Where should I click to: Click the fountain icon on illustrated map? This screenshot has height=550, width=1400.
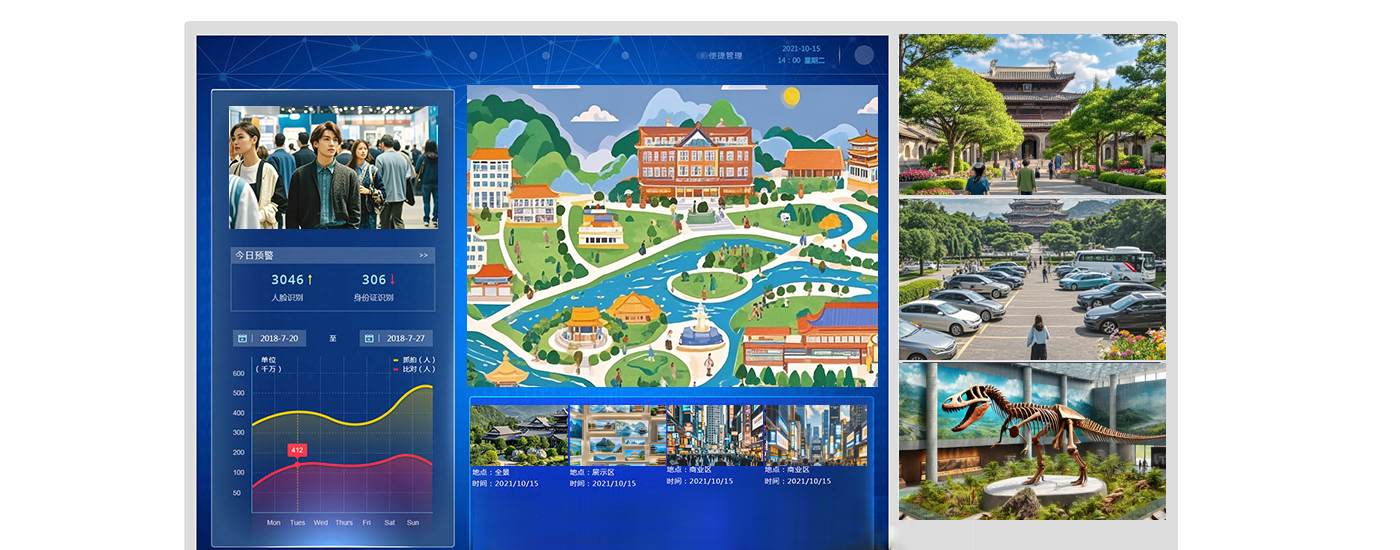pyautogui.click(x=701, y=327)
